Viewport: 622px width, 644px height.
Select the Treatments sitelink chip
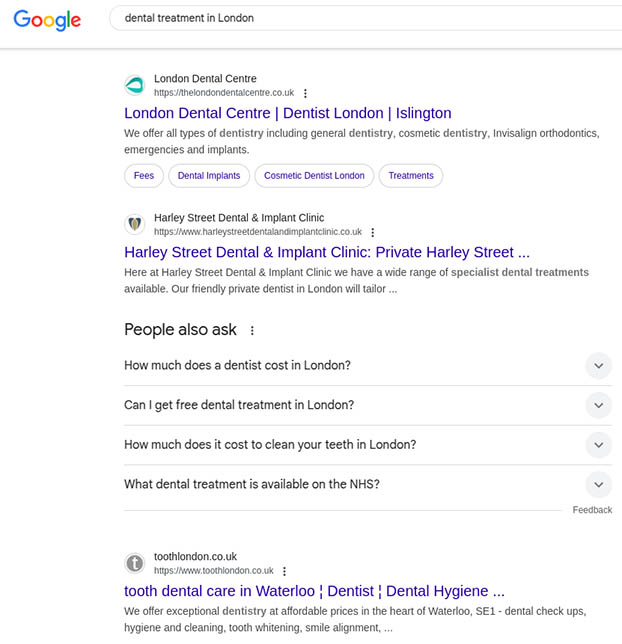pyautogui.click(x=411, y=176)
